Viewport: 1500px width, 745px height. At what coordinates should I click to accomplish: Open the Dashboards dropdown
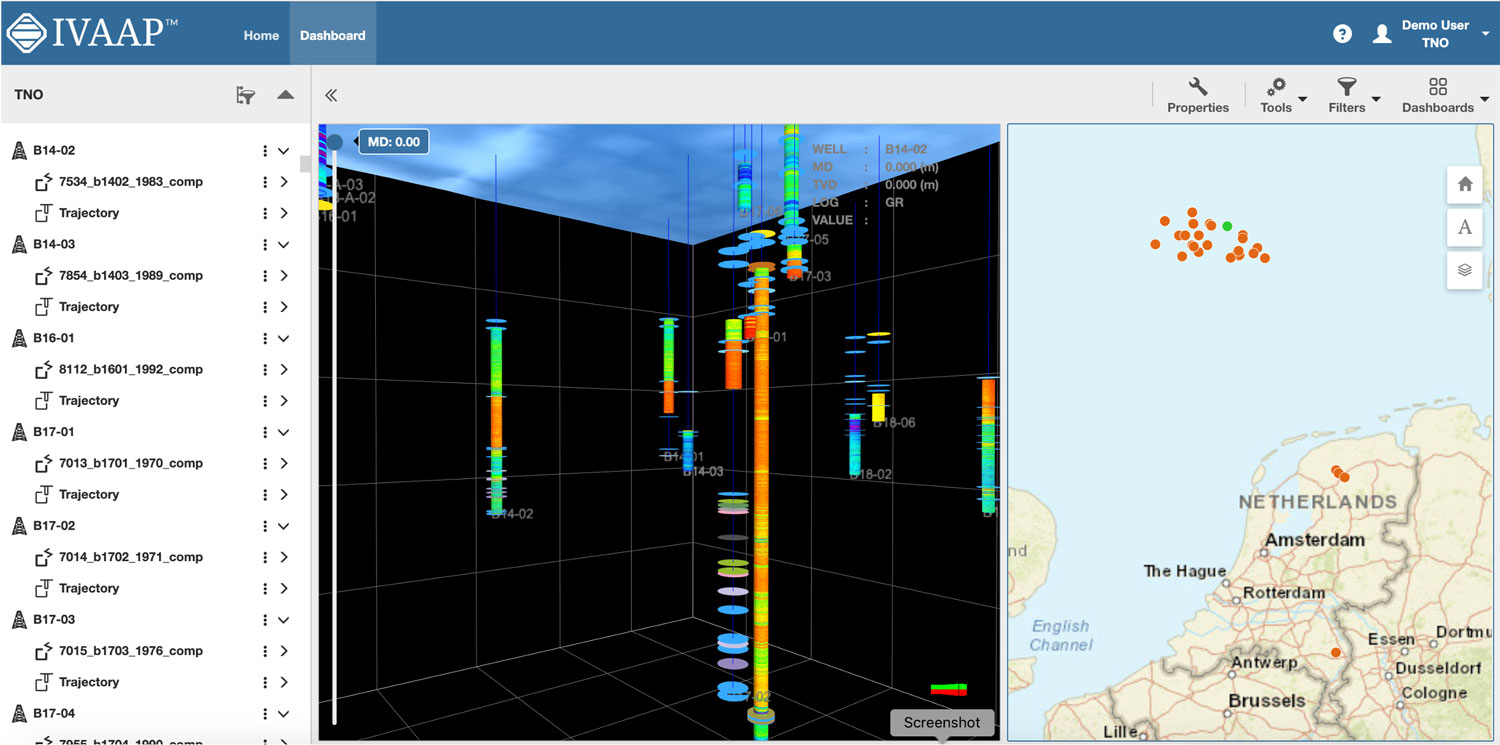tap(1444, 96)
